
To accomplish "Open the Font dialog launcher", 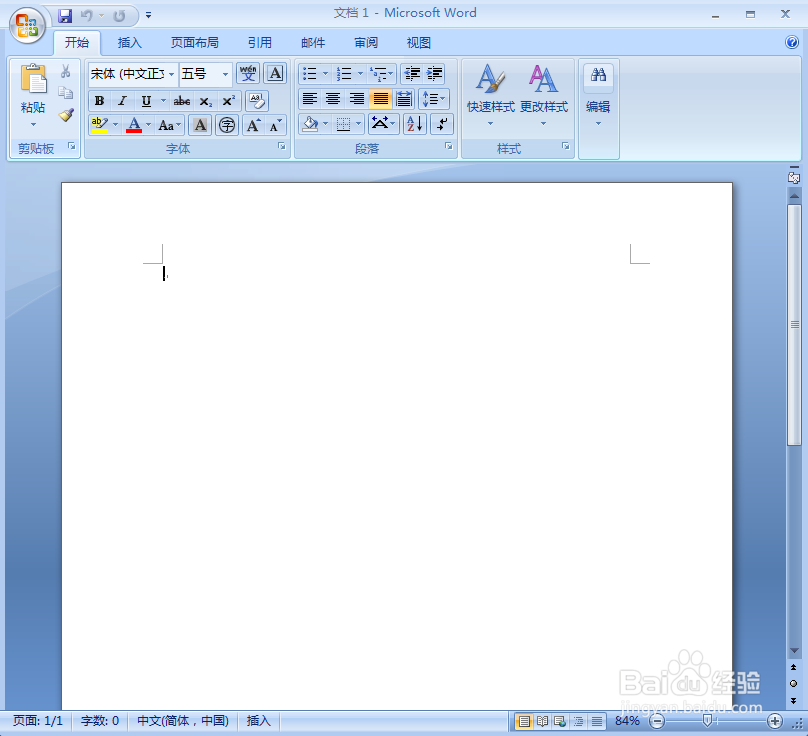I will pos(282,146).
